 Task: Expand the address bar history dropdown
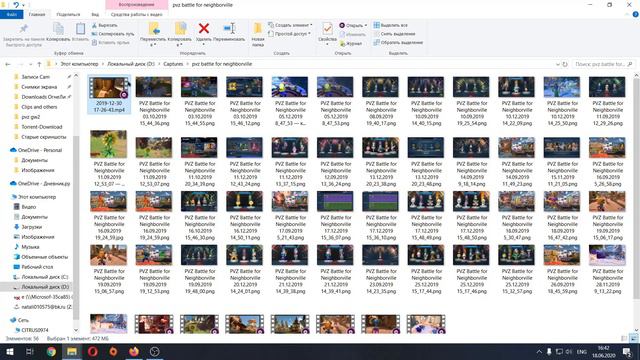[558, 64]
